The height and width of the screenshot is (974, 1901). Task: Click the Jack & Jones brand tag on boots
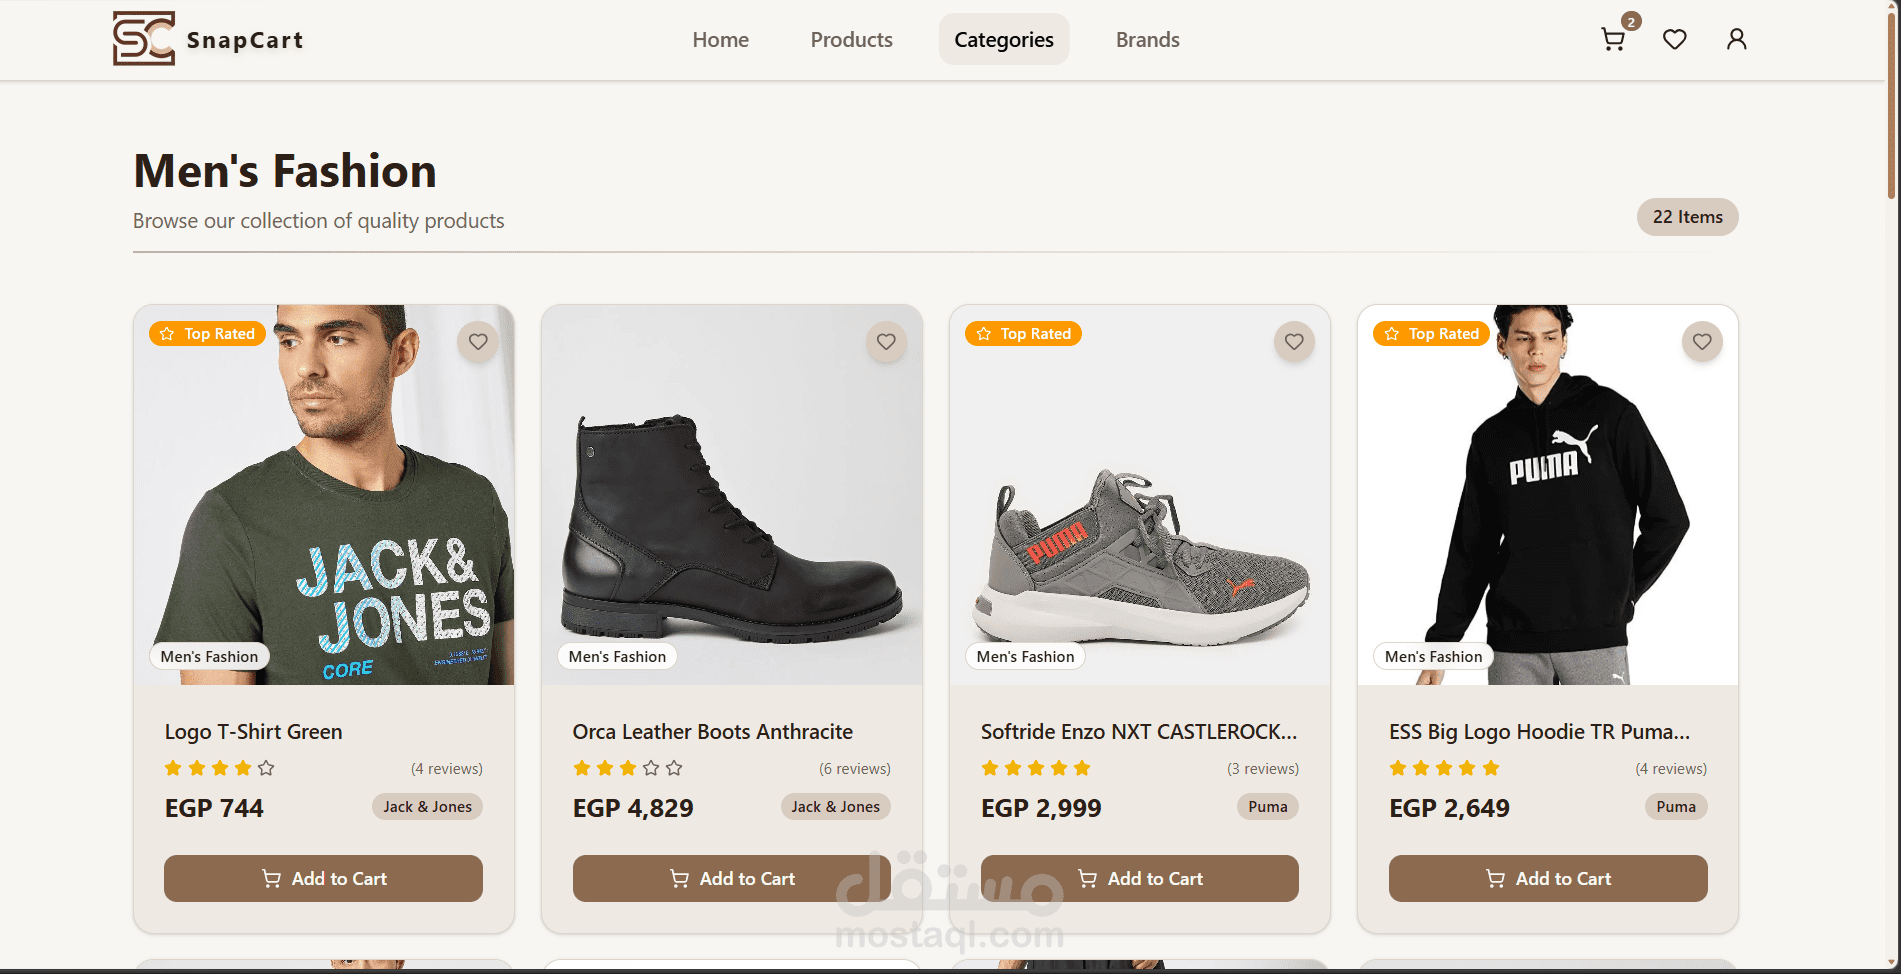(x=835, y=807)
